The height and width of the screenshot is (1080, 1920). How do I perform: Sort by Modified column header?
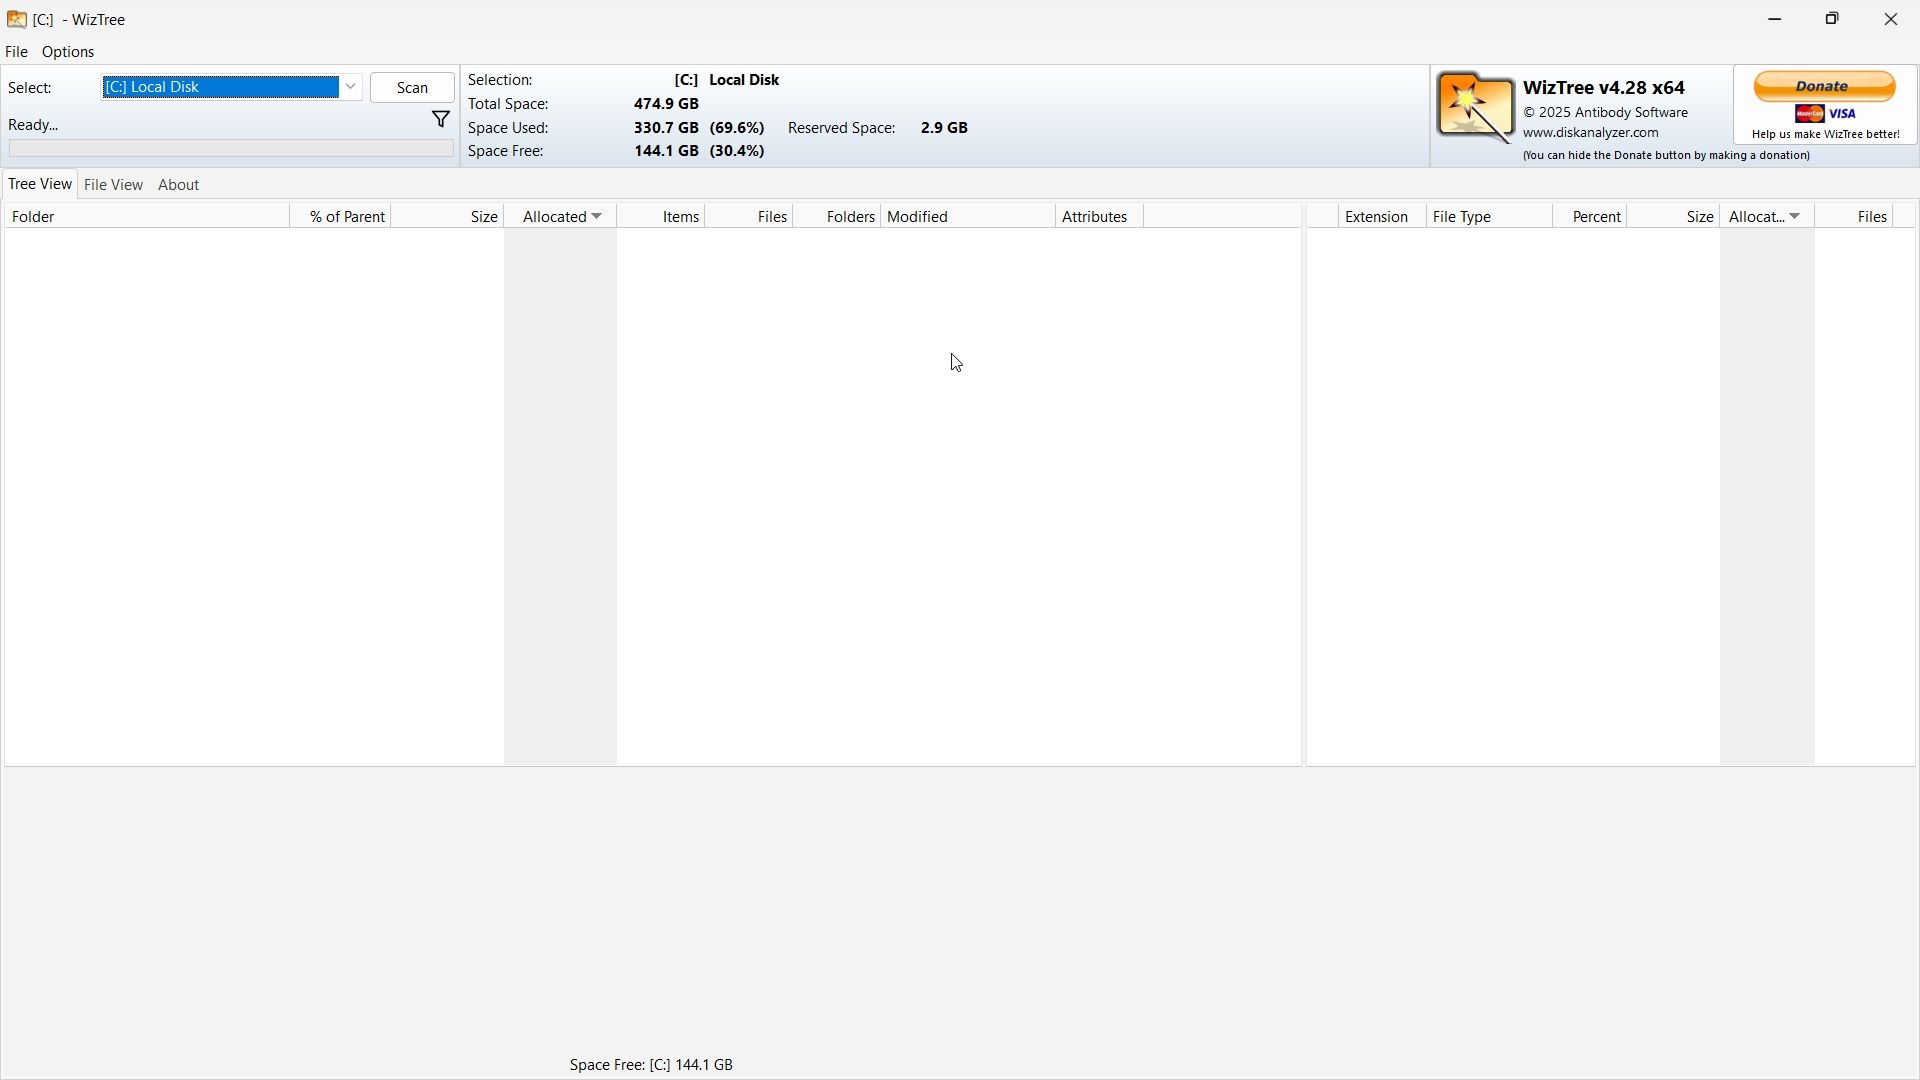point(968,217)
